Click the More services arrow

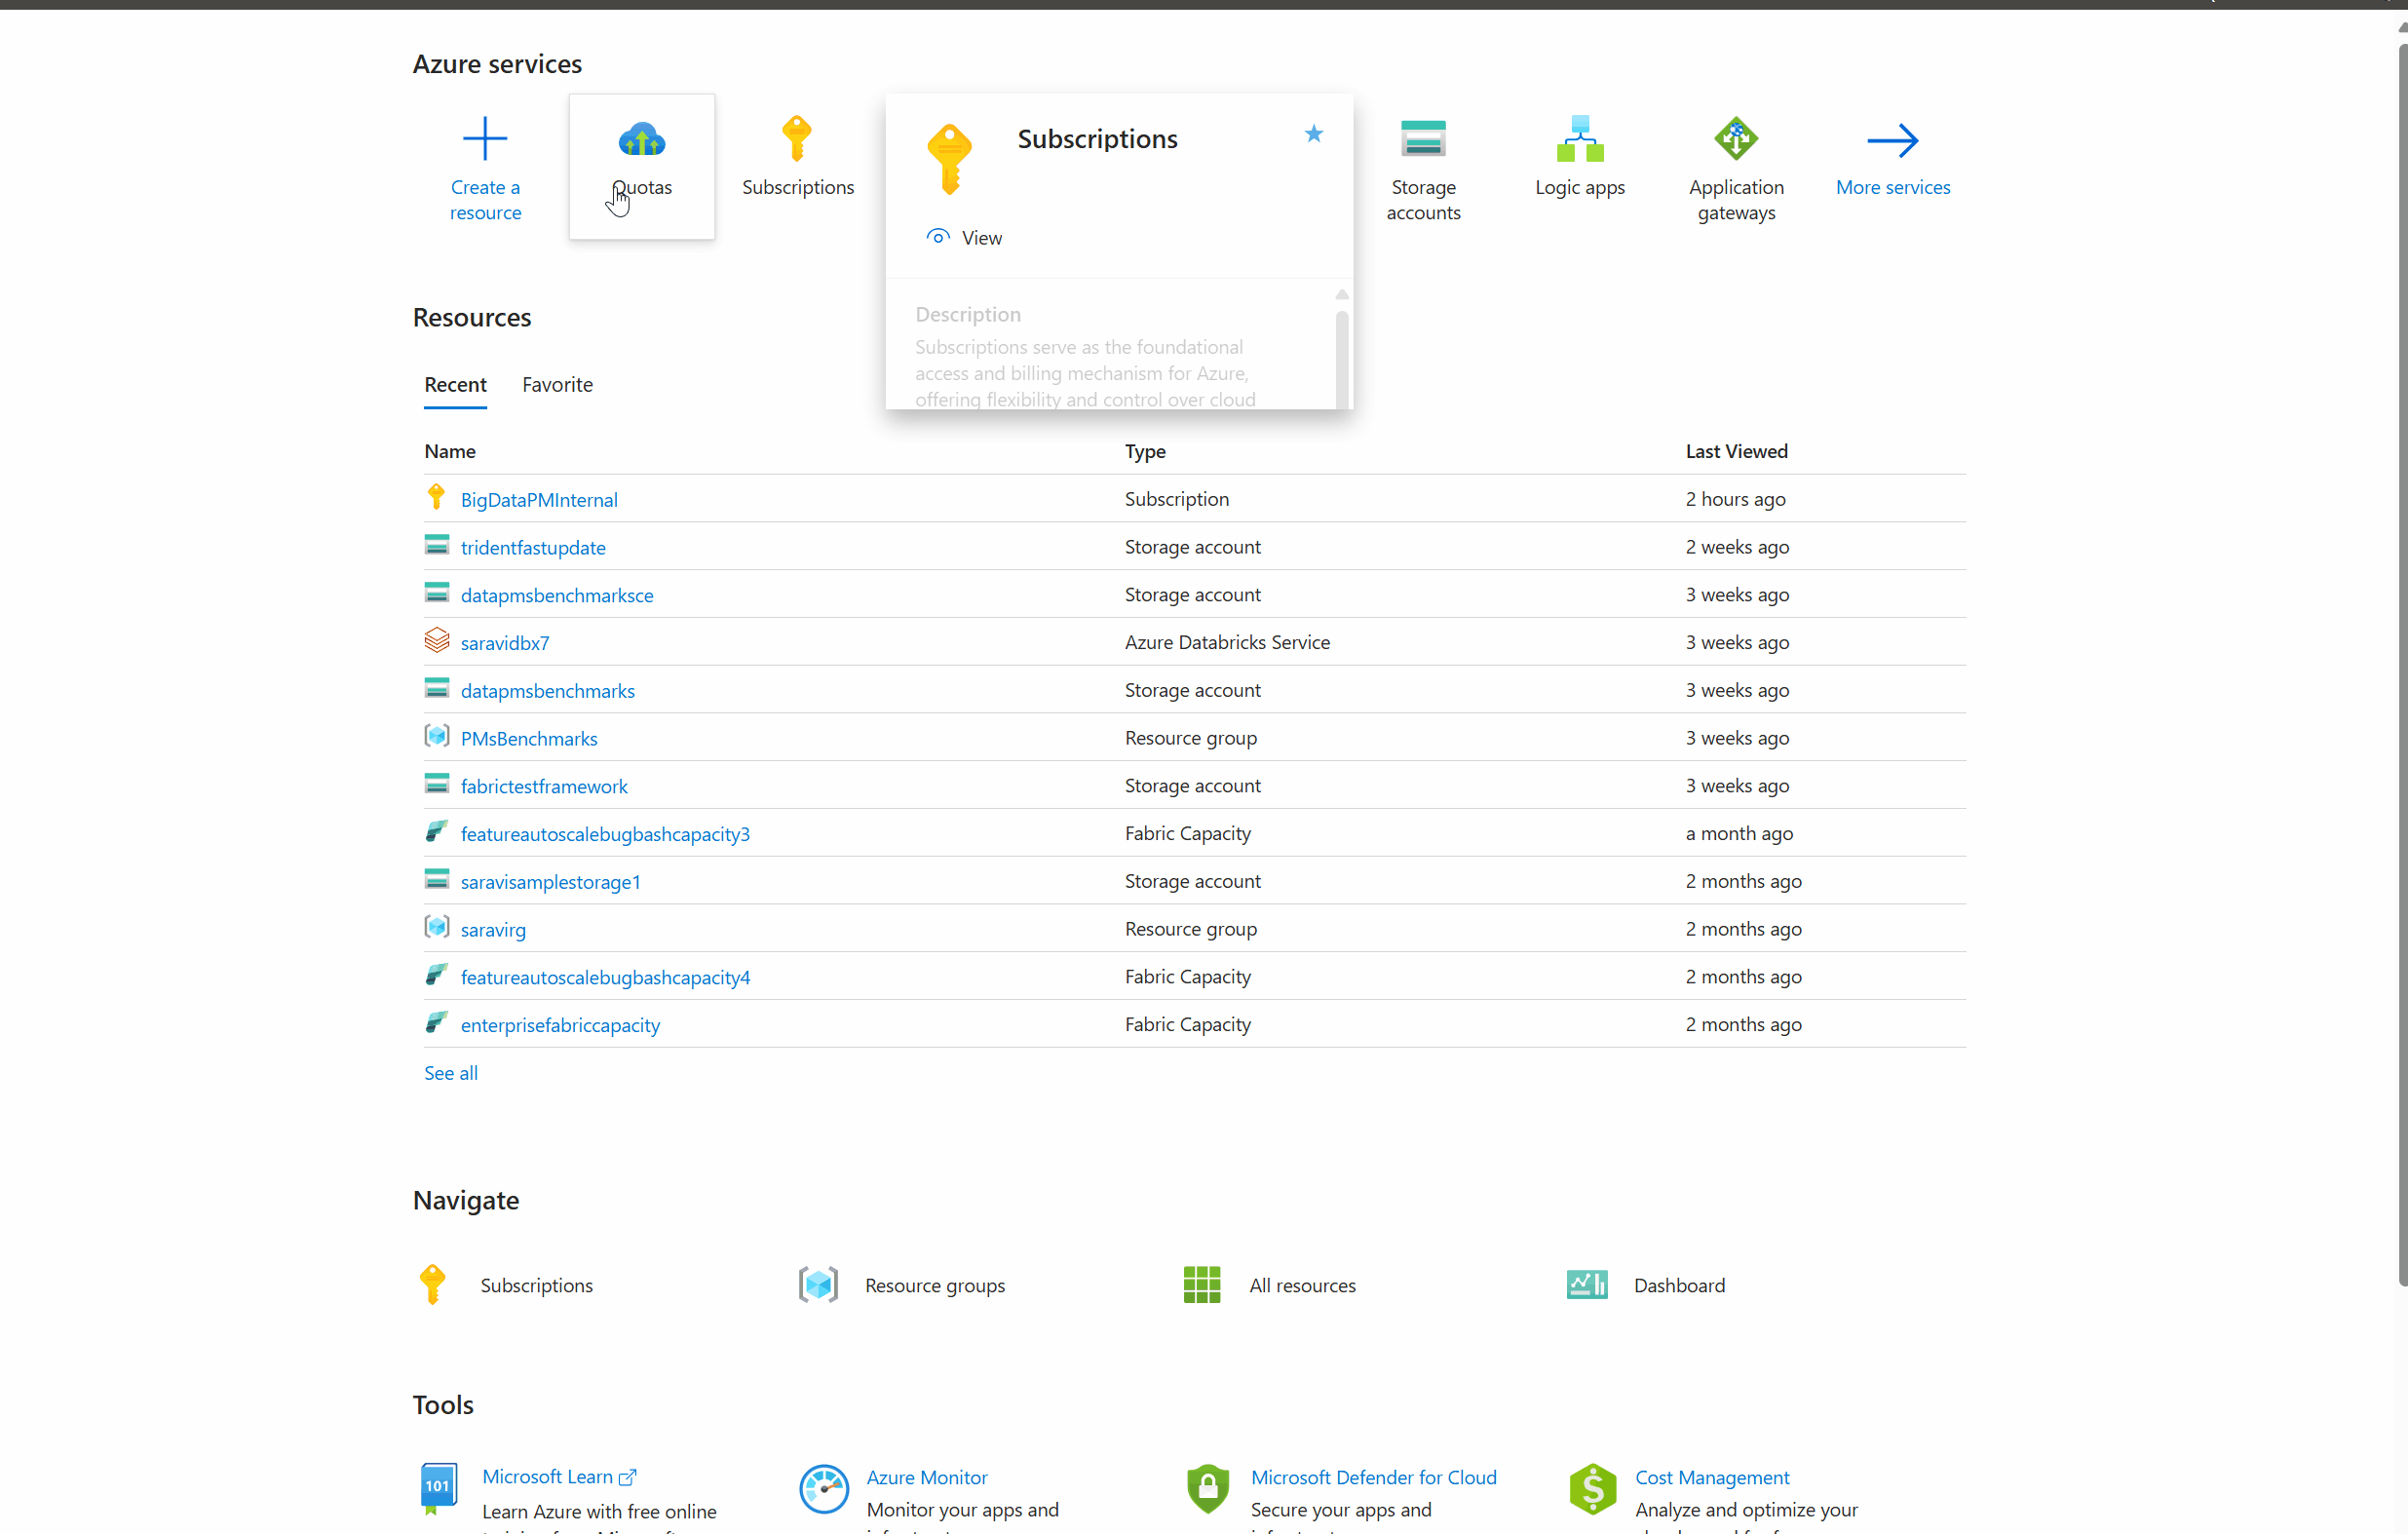pyautogui.click(x=1892, y=141)
